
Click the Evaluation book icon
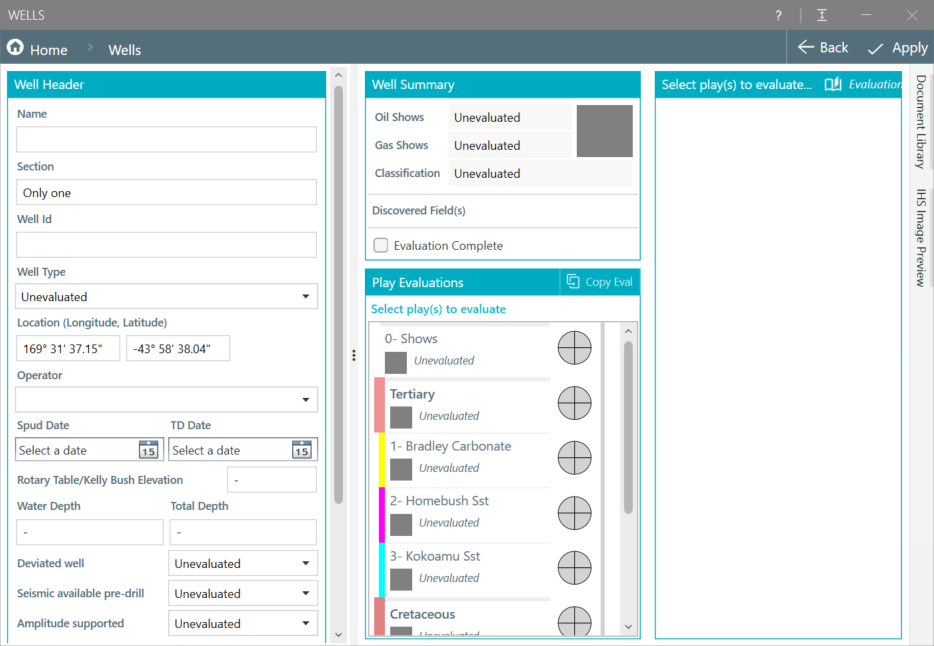833,85
